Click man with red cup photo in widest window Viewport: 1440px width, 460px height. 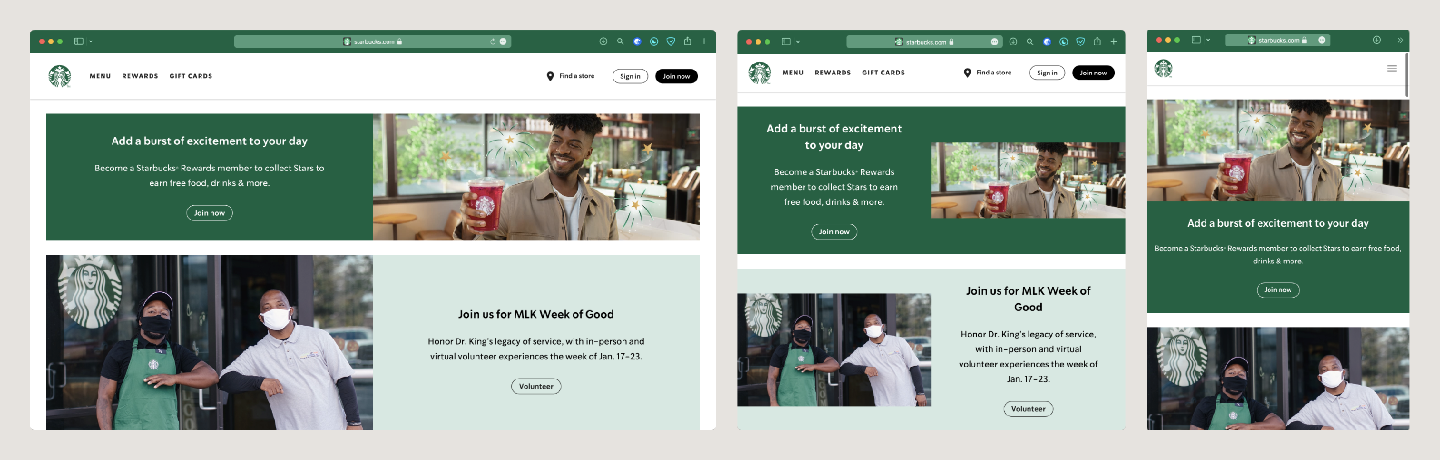[x=536, y=176]
